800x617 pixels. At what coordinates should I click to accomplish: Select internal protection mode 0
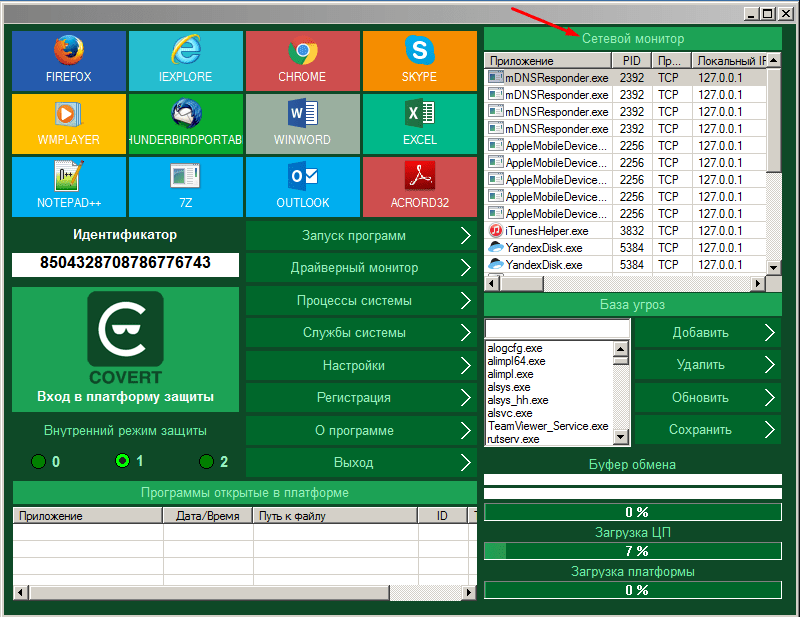tap(39, 461)
